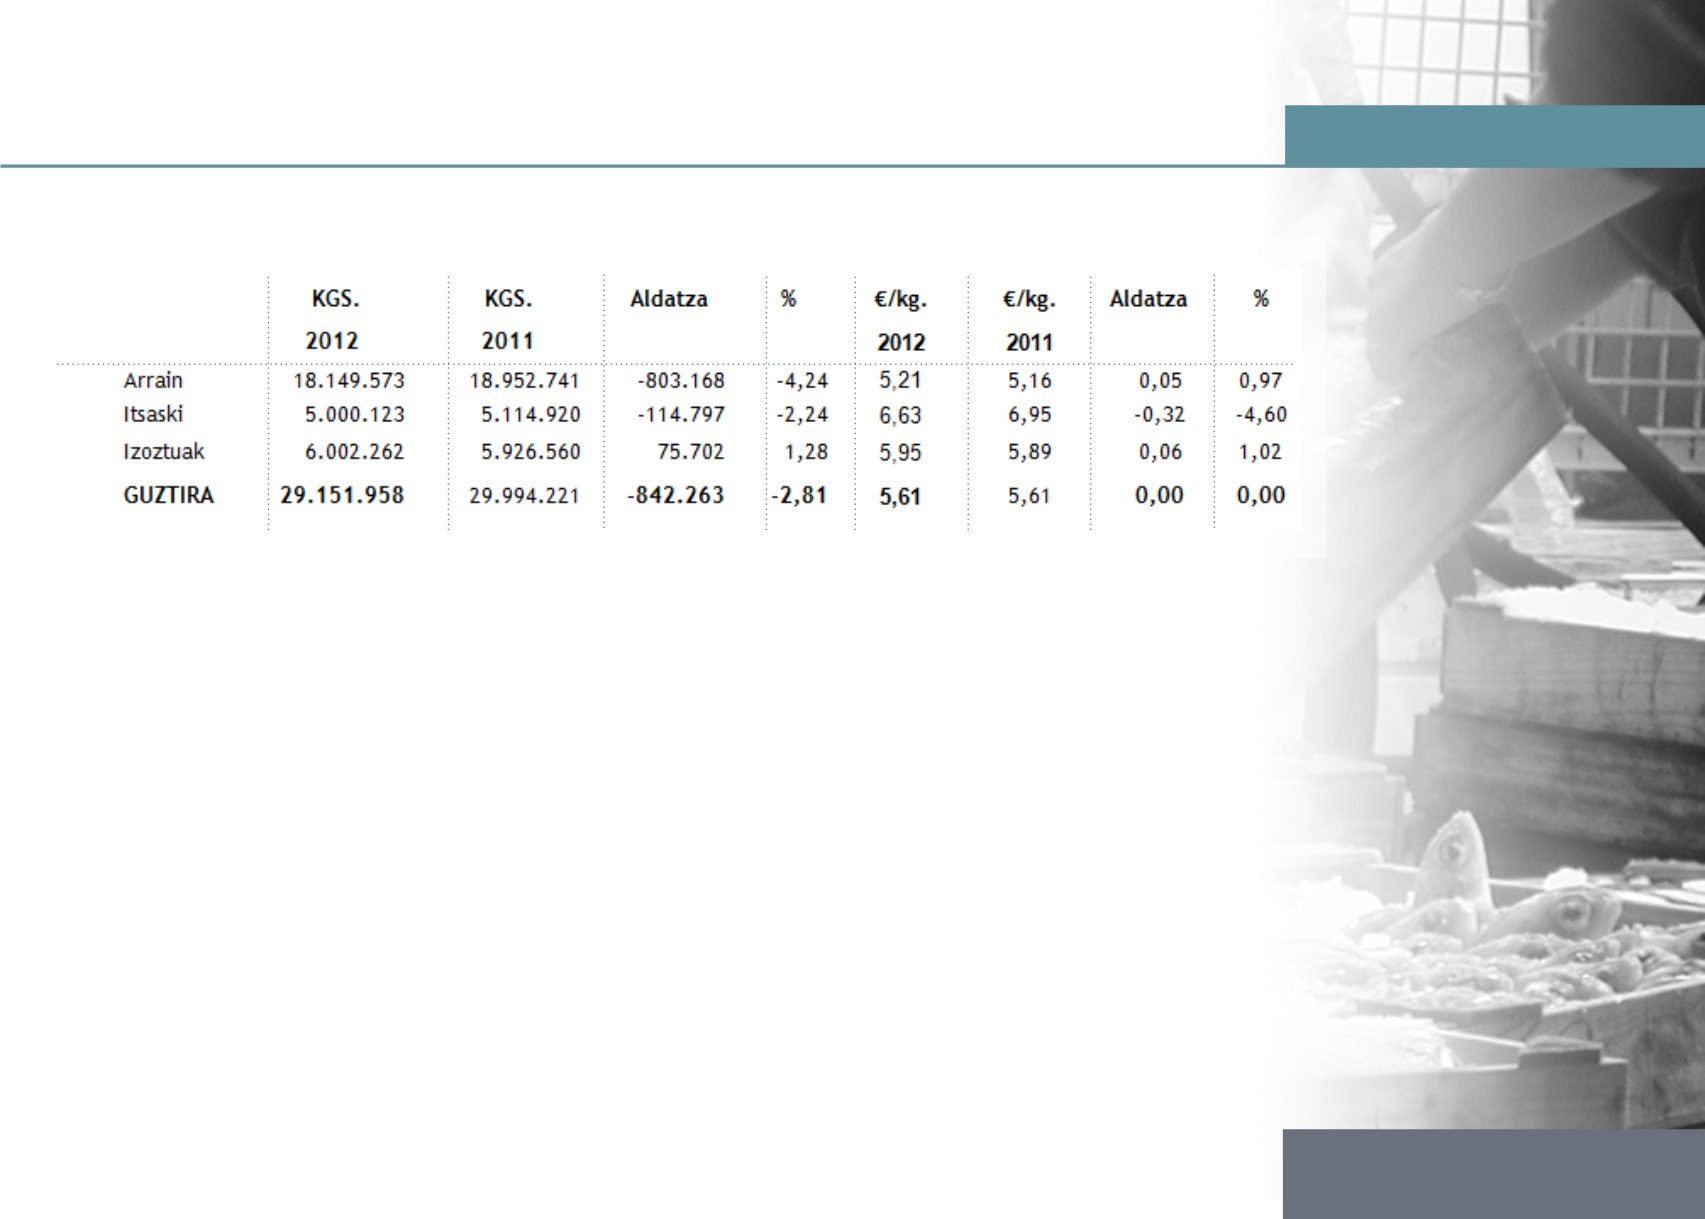The width and height of the screenshot is (1705, 1219).
Task: Pick the number 5,89
Action: click(x=1029, y=451)
